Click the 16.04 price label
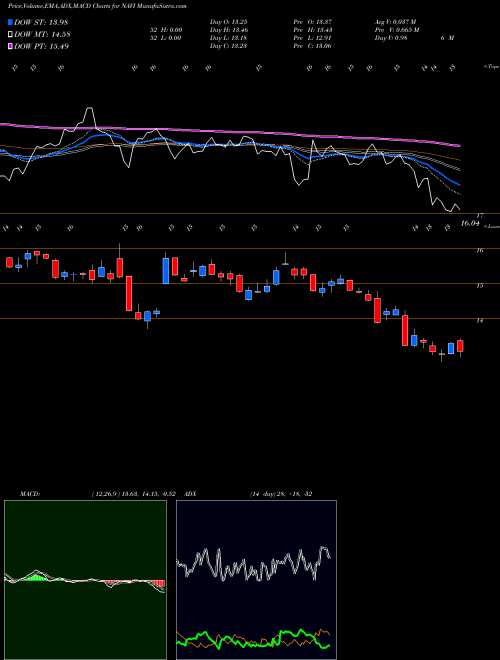This screenshot has height=660, width=500. [470, 224]
